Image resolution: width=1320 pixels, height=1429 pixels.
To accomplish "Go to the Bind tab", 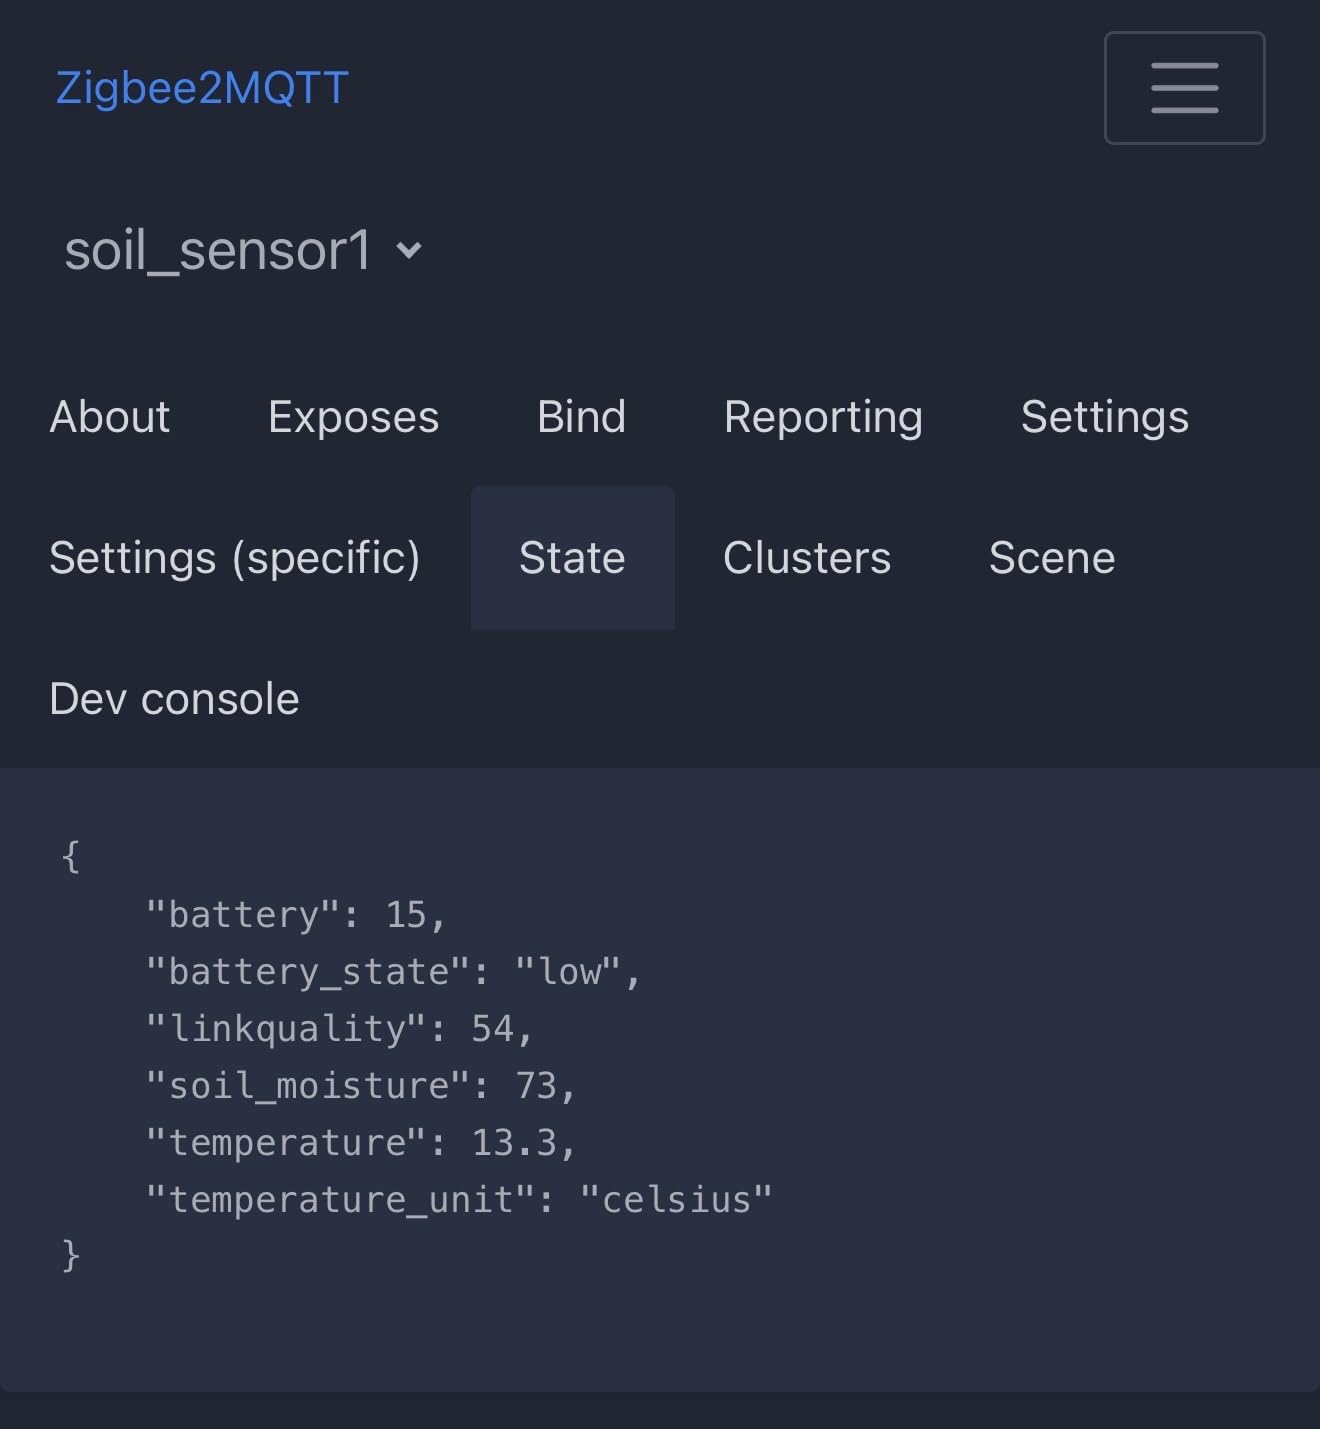I will 581,417.
